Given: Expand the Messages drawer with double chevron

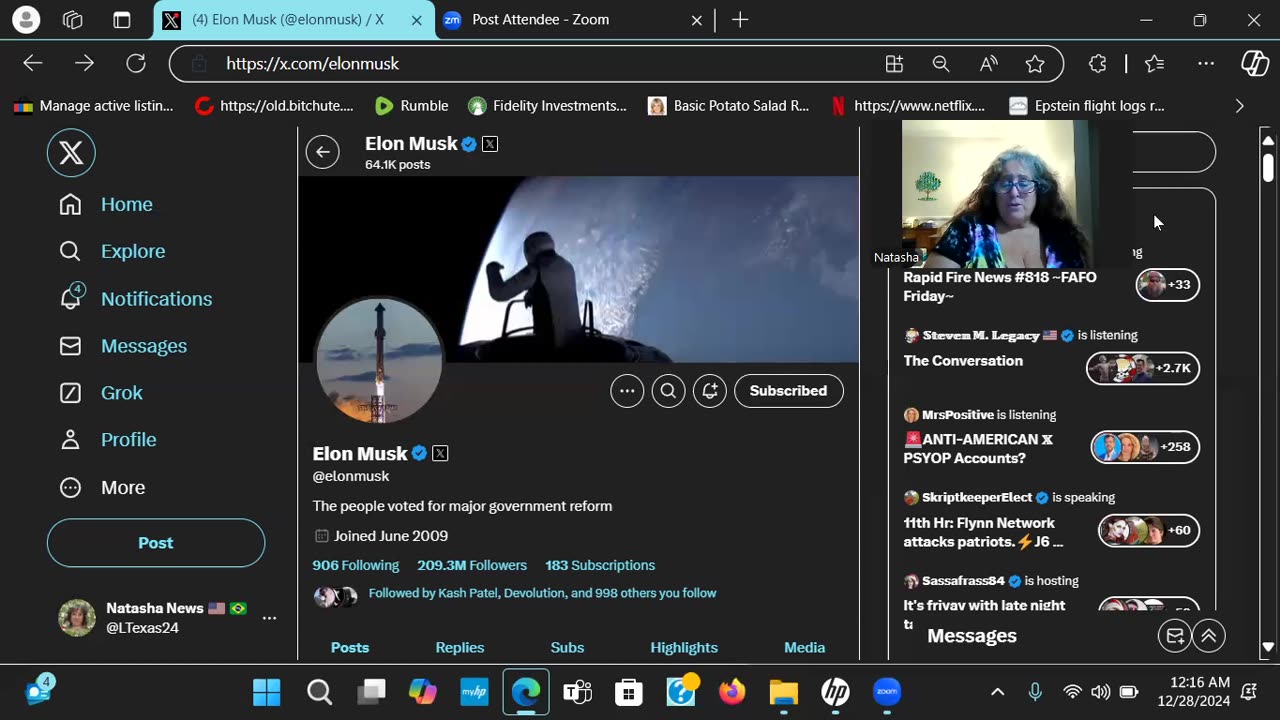Looking at the screenshot, I should (x=1209, y=636).
